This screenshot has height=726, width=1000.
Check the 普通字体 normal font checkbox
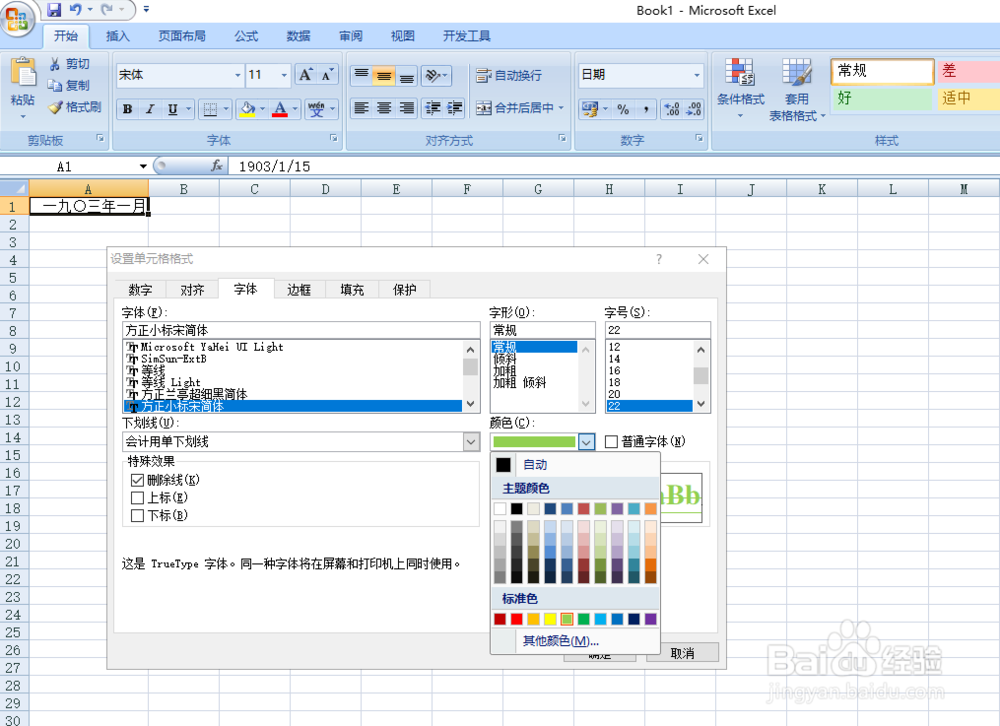coord(611,441)
